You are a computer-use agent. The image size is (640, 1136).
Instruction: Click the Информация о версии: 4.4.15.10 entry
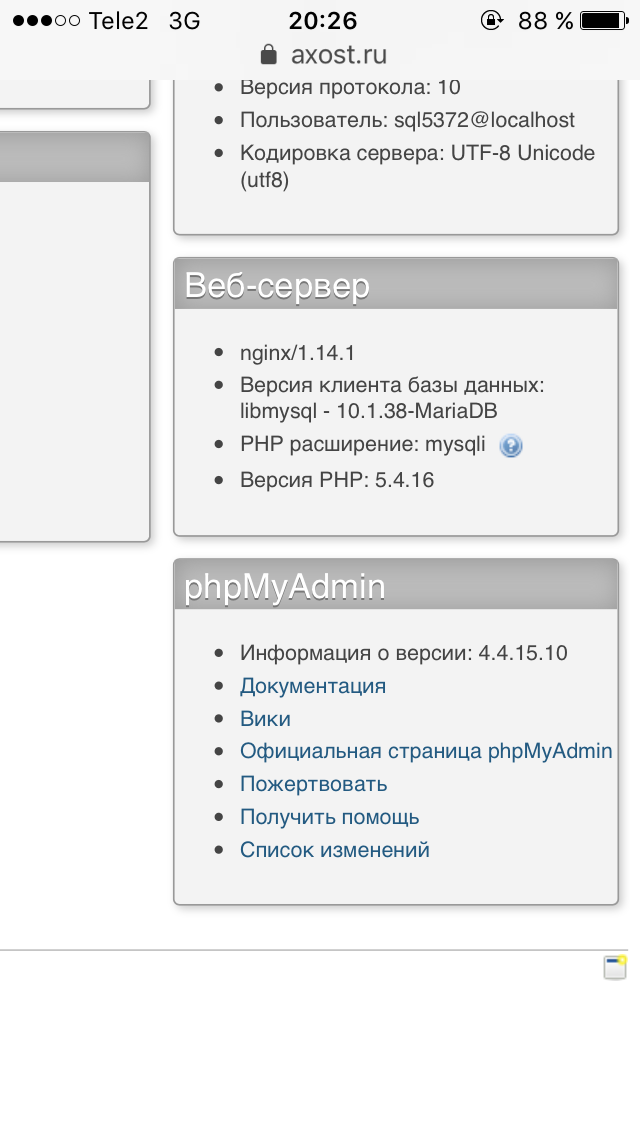403,653
